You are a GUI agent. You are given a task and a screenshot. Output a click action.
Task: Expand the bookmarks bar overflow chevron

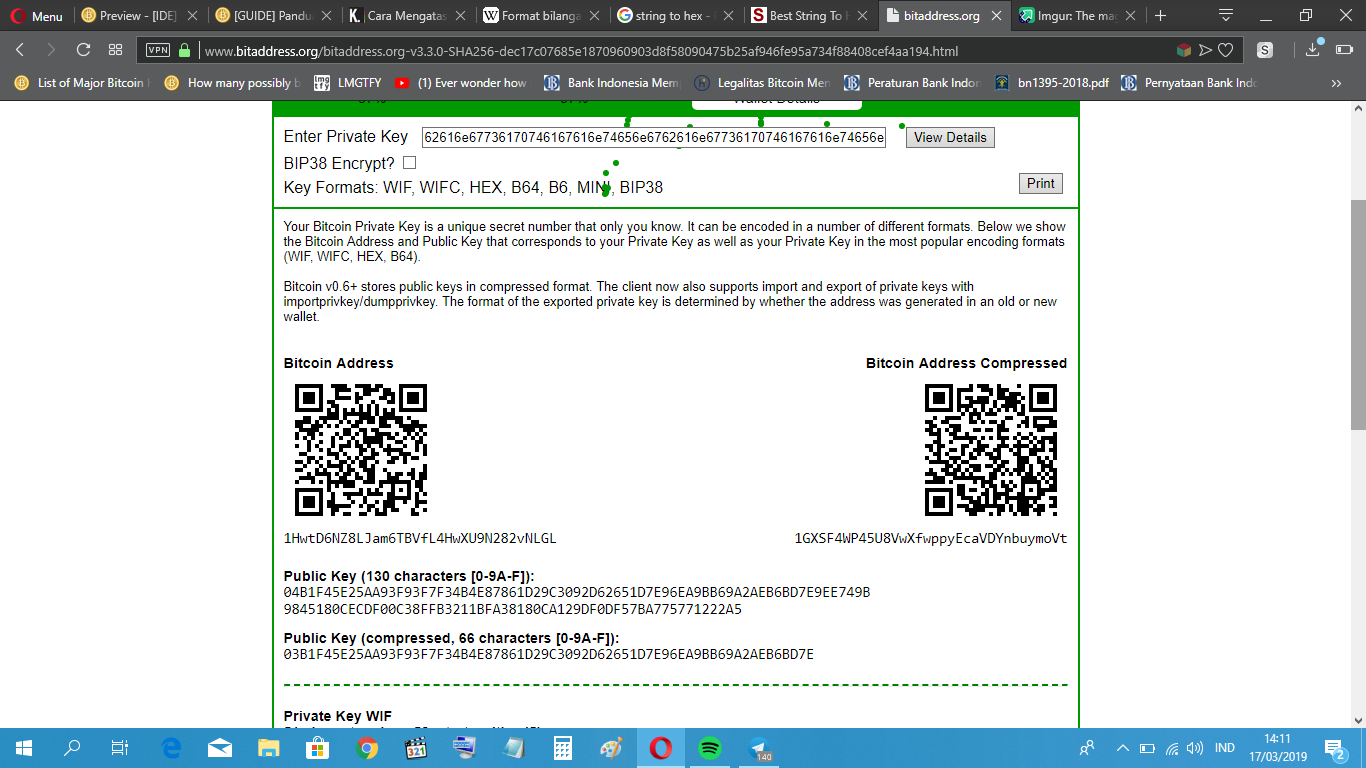1336,83
